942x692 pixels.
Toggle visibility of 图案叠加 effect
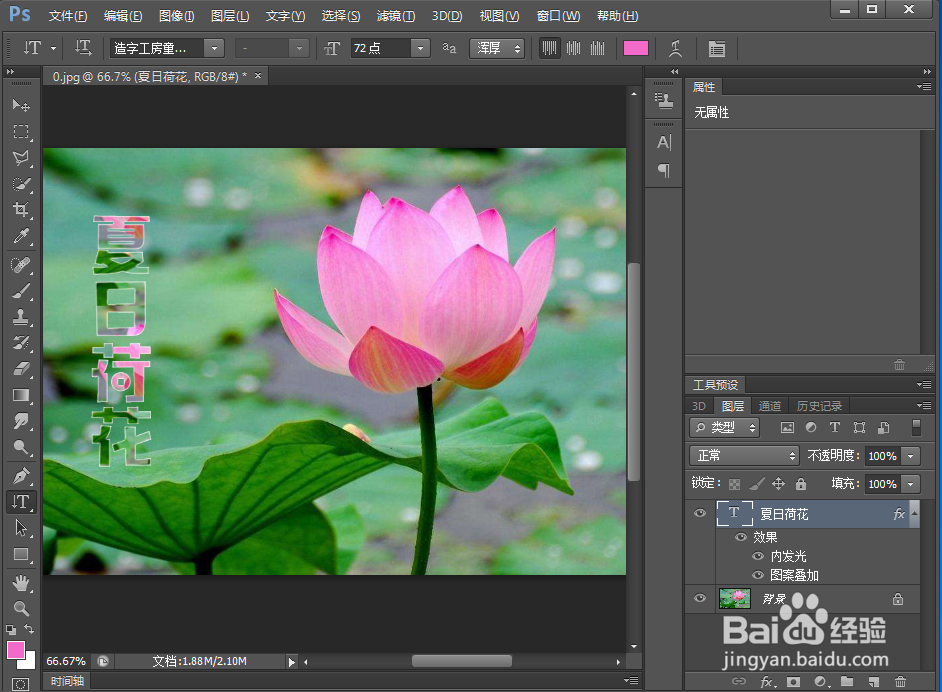click(758, 575)
